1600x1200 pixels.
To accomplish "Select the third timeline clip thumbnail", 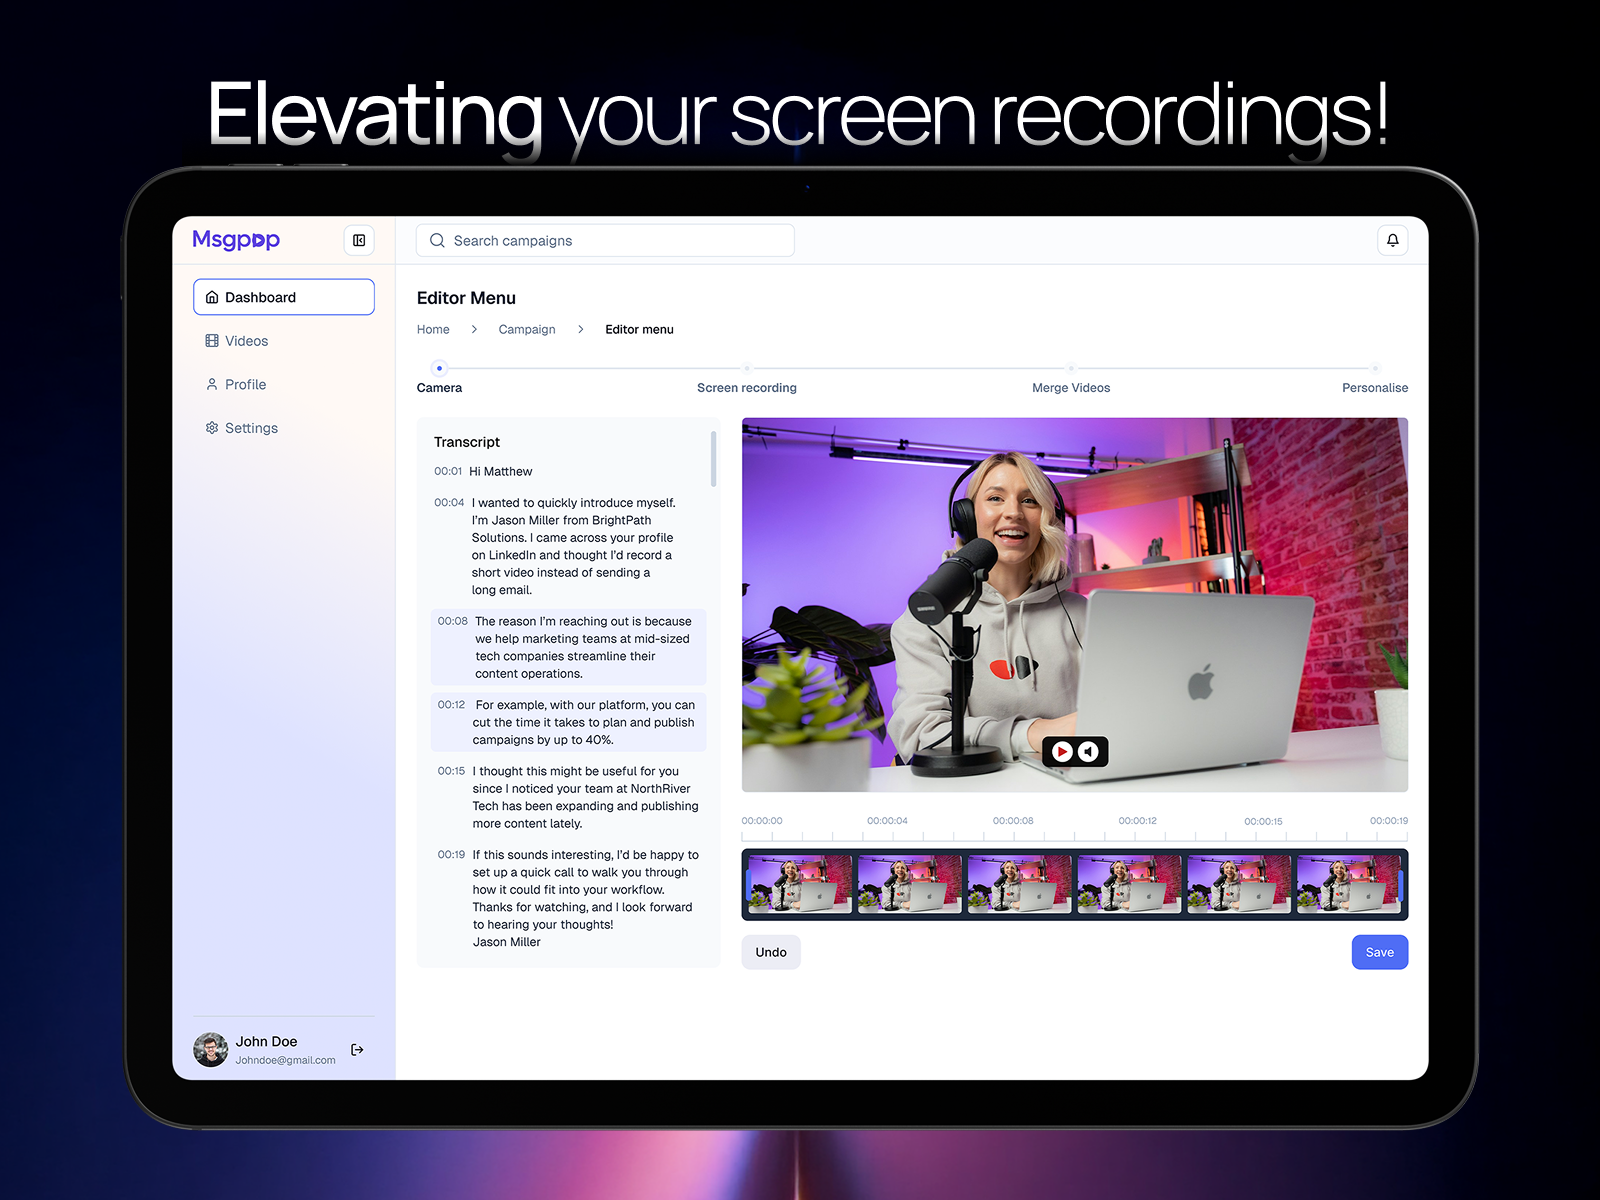I will [x=1019, y=884].
